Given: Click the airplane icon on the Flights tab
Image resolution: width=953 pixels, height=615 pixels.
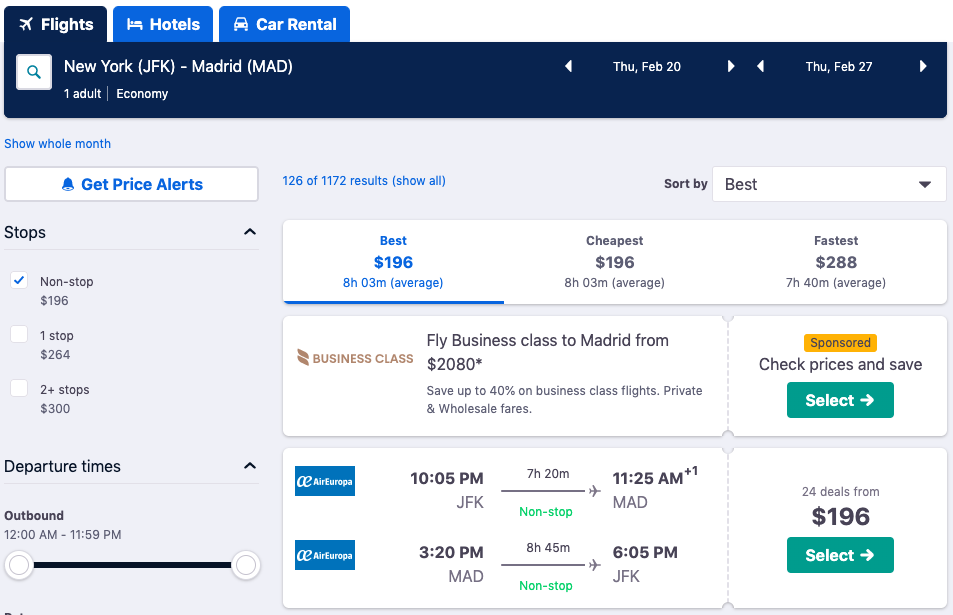Looking at the screenshot, I should click(26, 24).
